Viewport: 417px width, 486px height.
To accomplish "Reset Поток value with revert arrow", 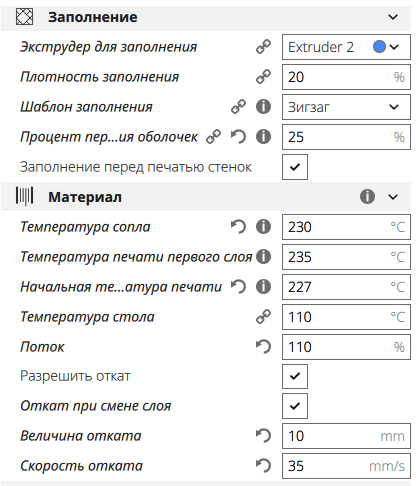I will click(x=263, y=347).
